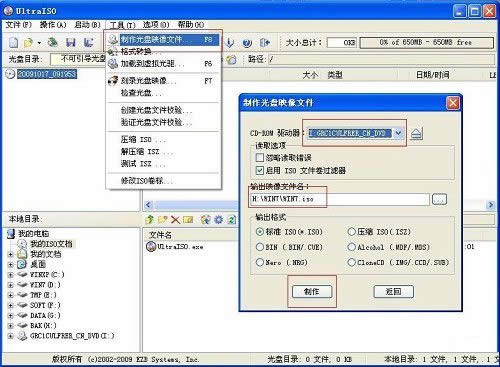This screenshot has height=367, width=500.
Task: Select 我的电脑 in the local tree
Action: tap(33, 234)
